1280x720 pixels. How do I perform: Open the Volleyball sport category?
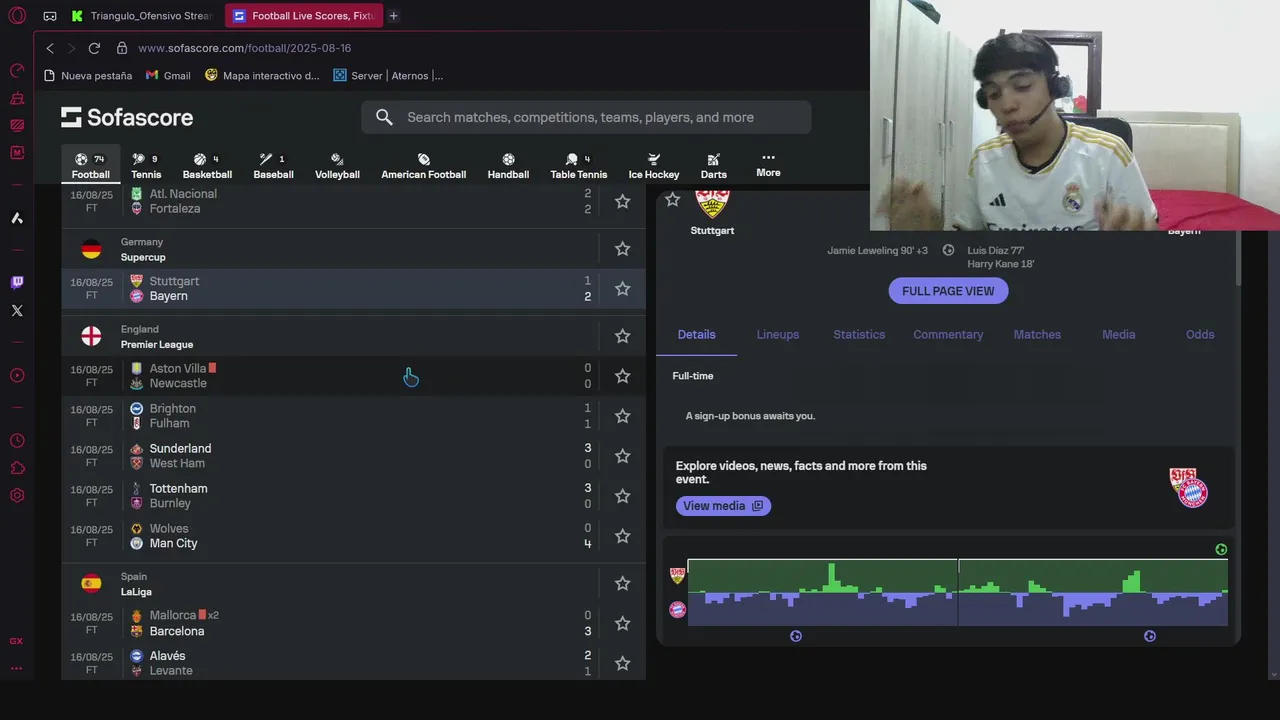[x=337, y=166]
